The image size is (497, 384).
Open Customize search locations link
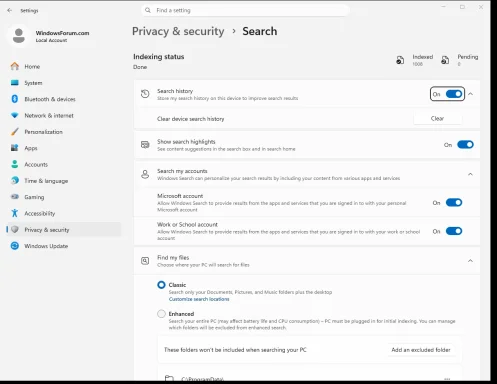(x=199, y=299)
